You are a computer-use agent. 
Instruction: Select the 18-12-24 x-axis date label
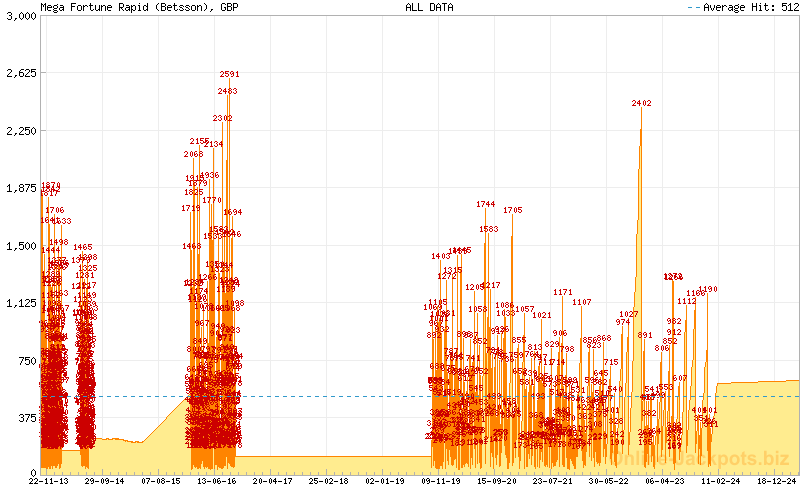(775, 481)
